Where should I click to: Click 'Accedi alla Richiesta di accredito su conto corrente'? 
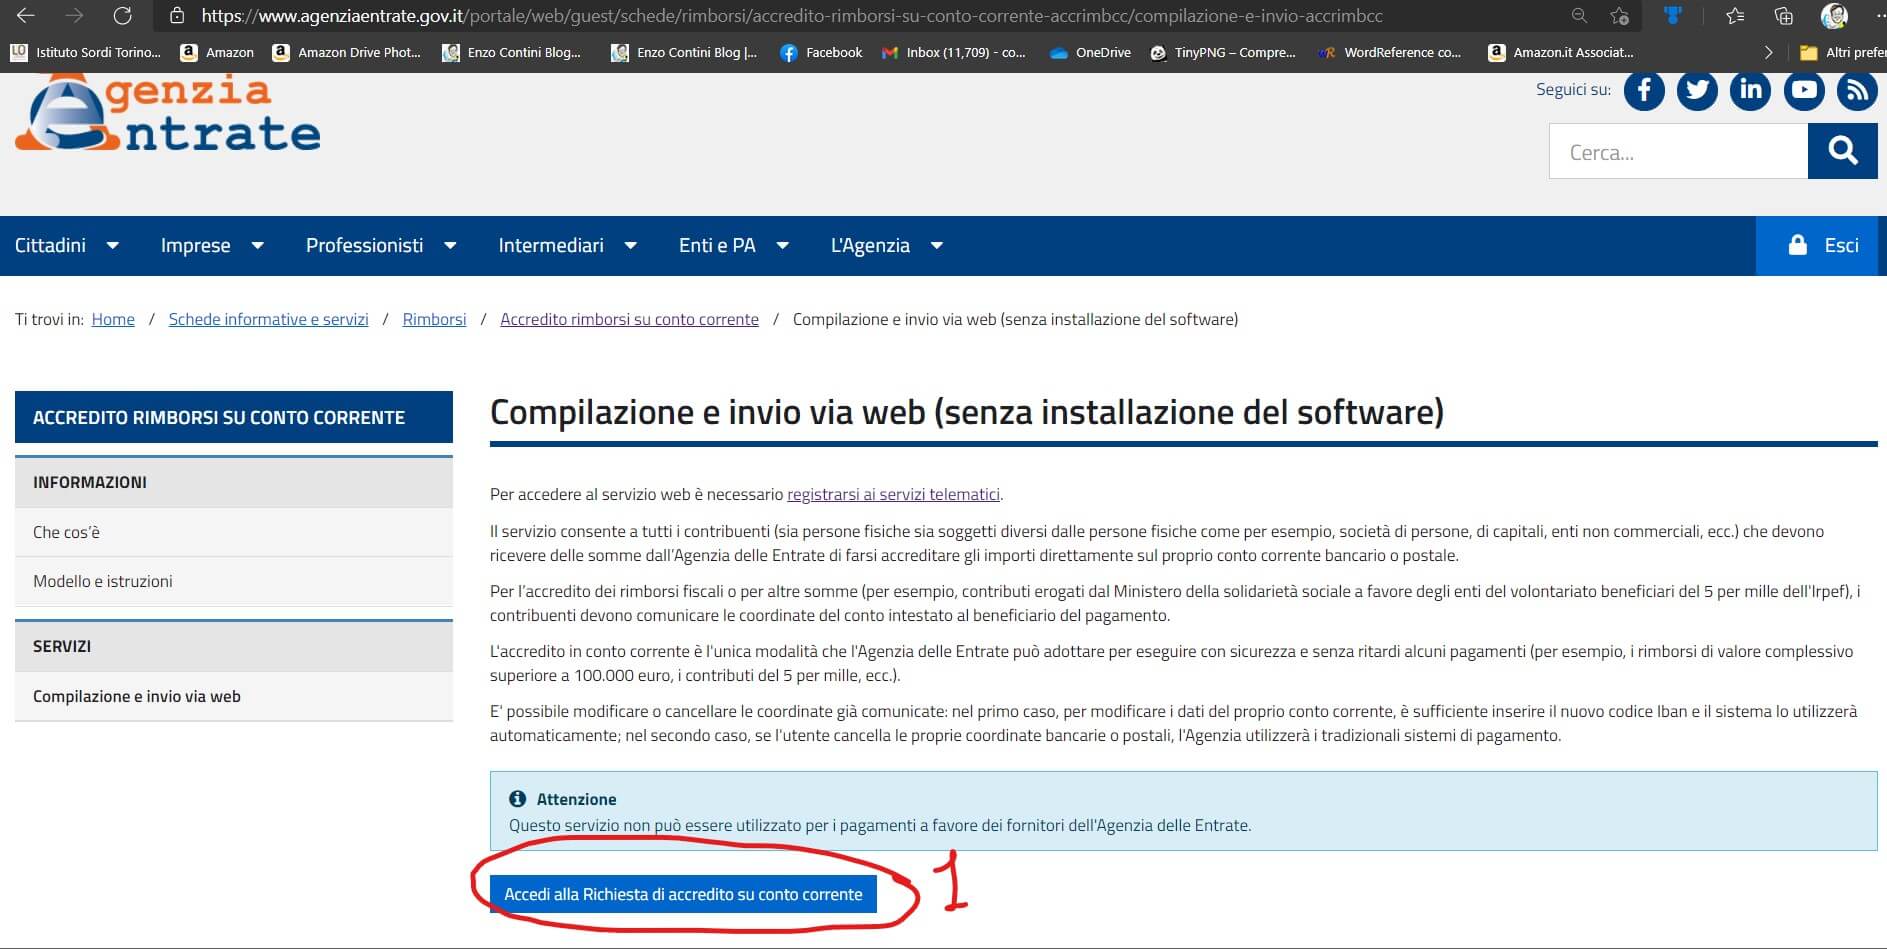[683, 894]
